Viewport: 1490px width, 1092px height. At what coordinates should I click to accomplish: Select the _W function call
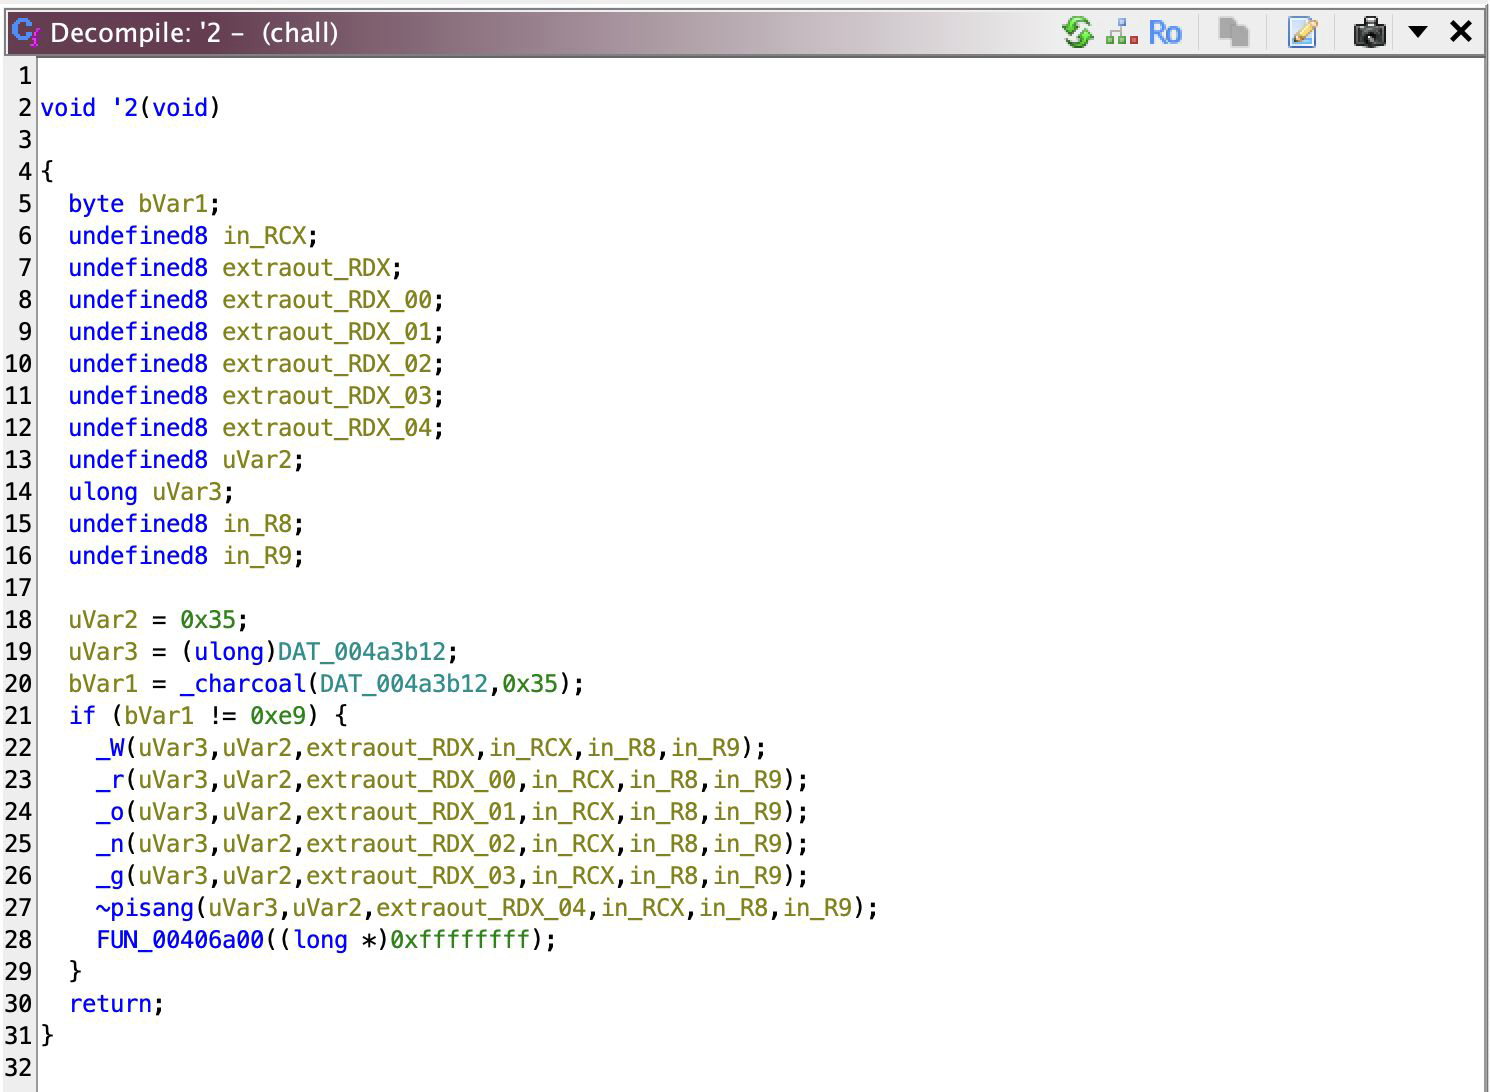point(110,748)
